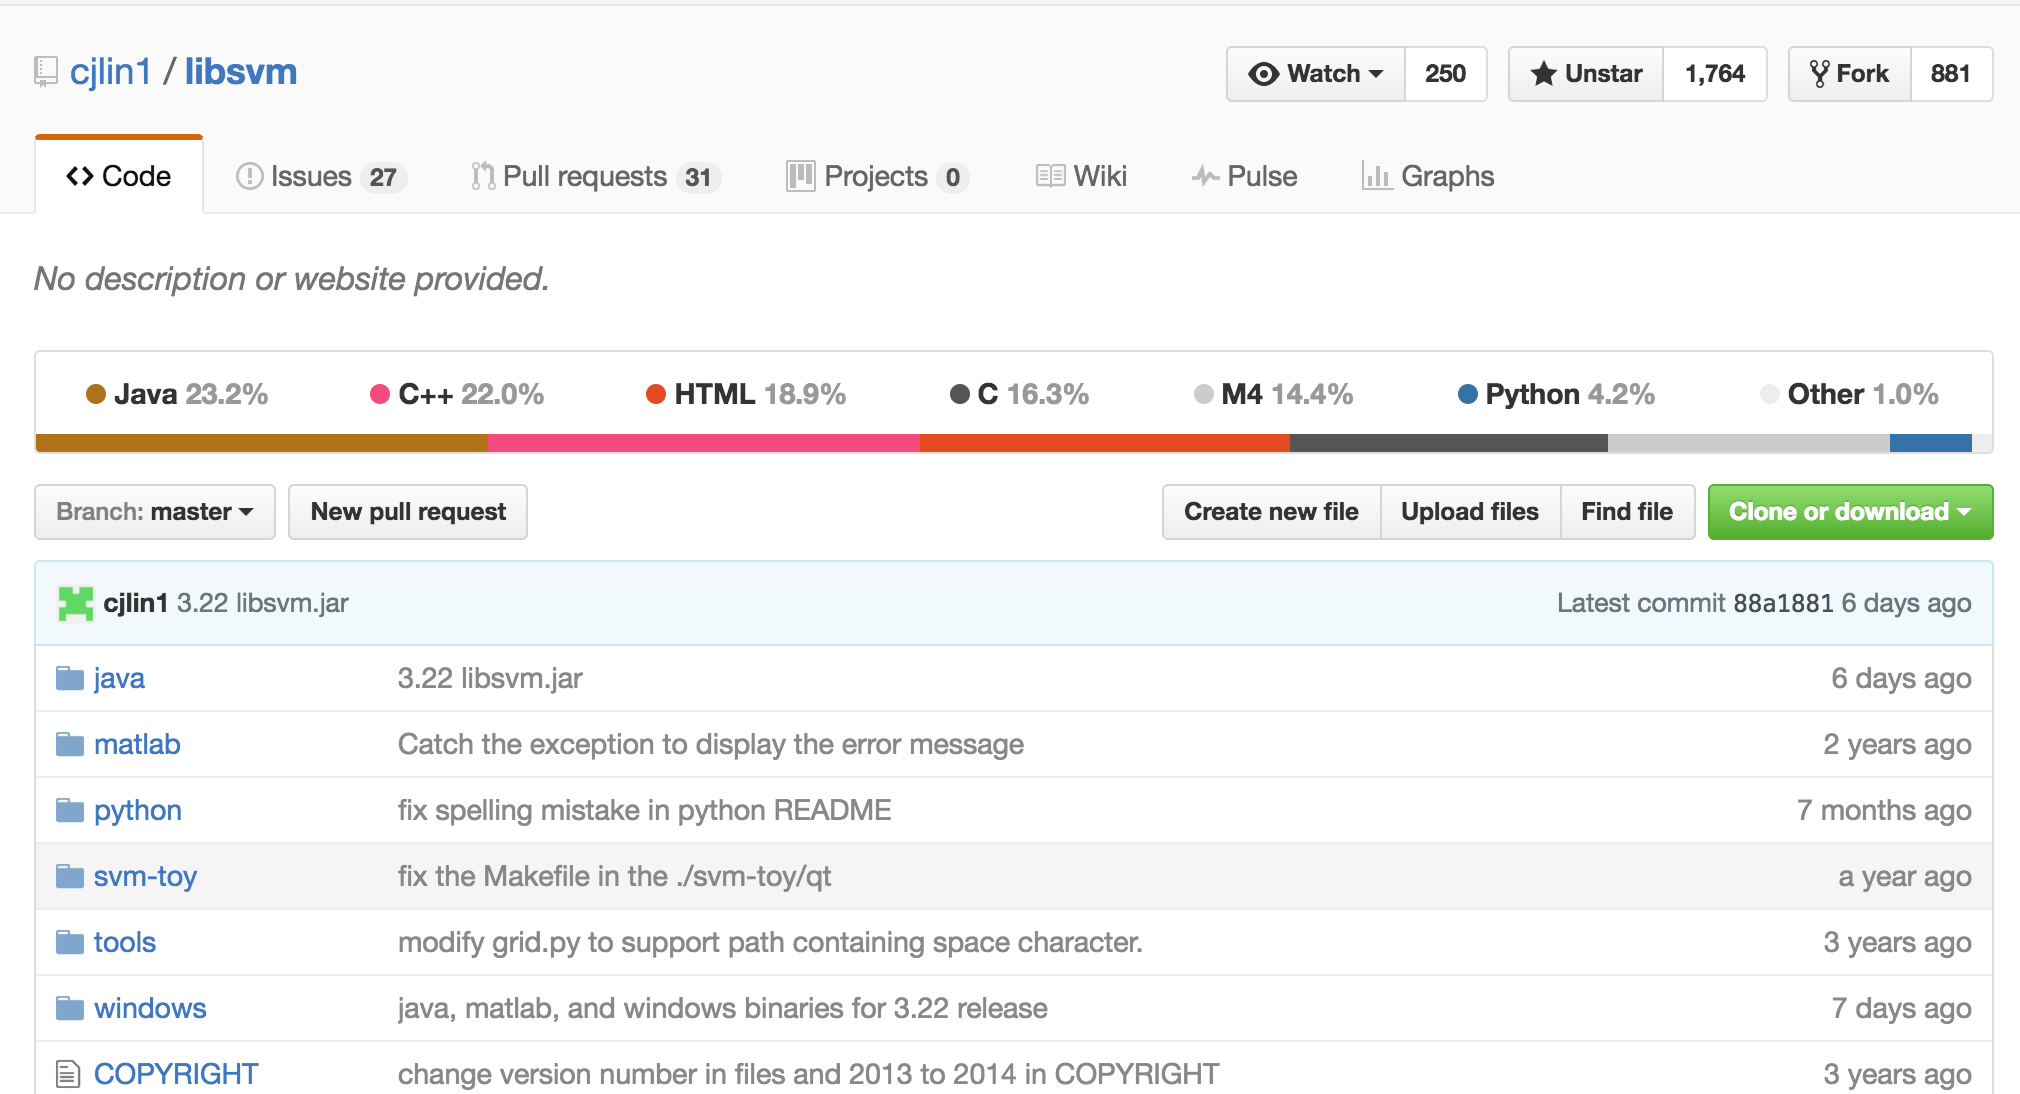
Task: Click the cjlin1 avatar in commit bar
Action: (x=76, y=603)
